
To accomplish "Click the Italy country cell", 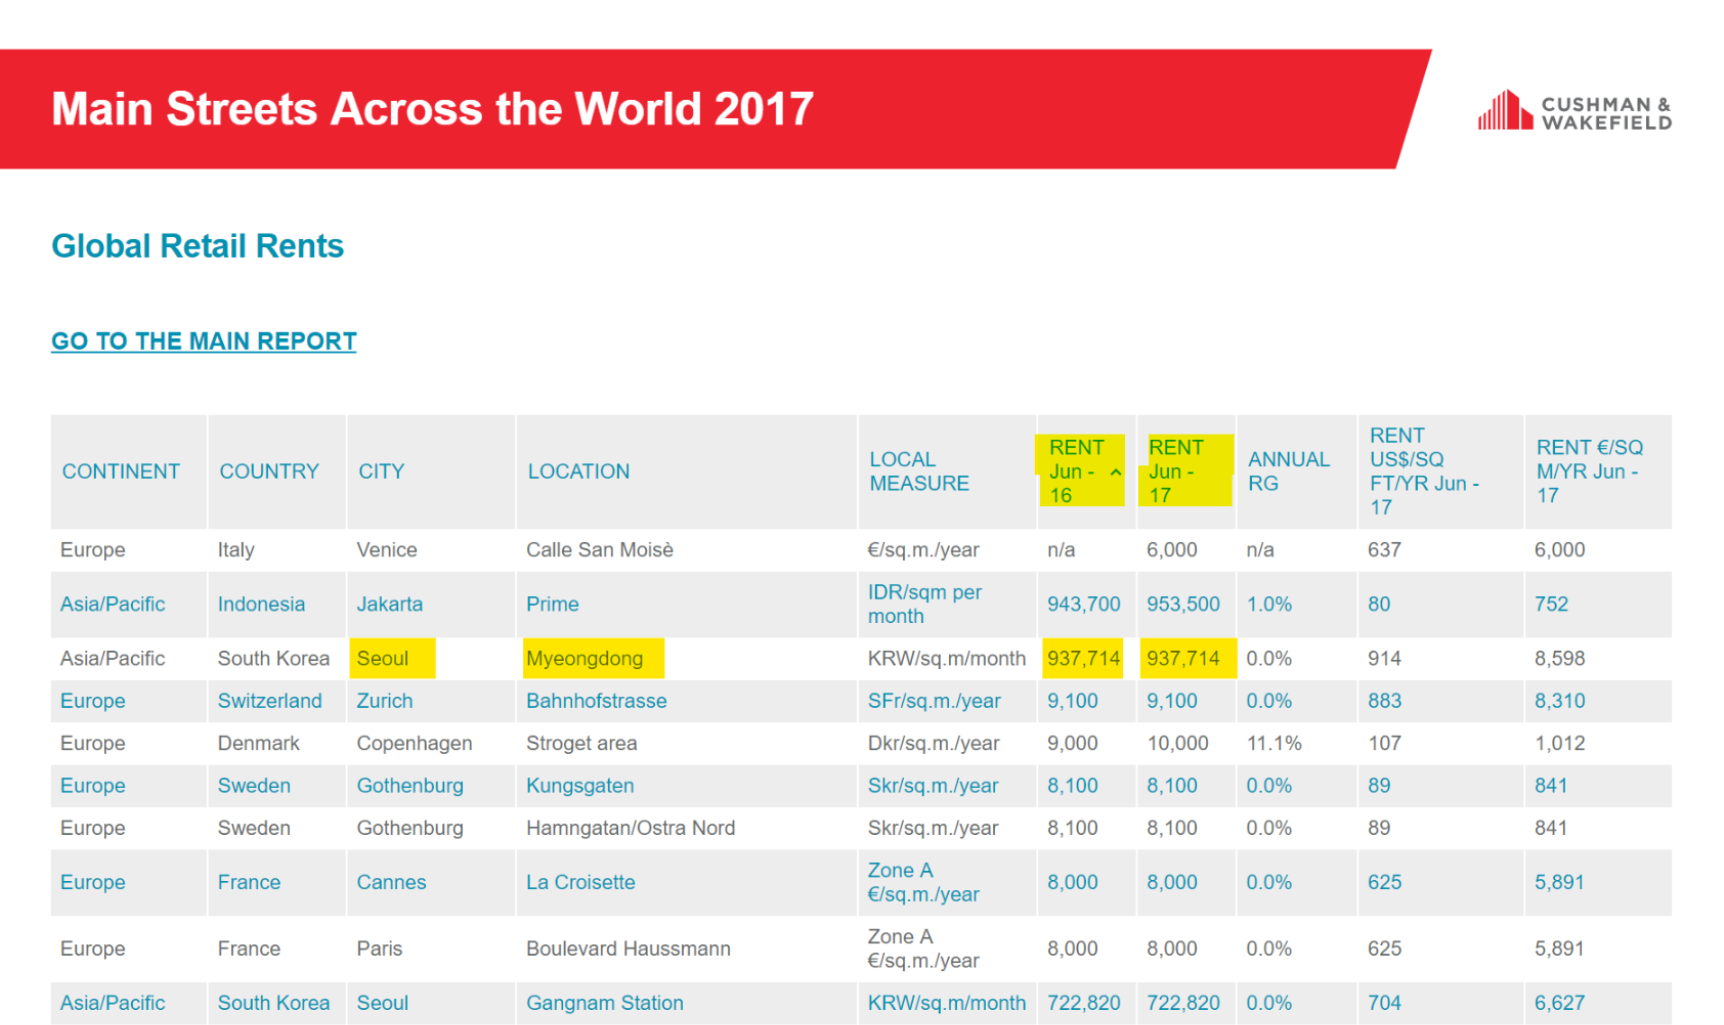I will point(236,550).
